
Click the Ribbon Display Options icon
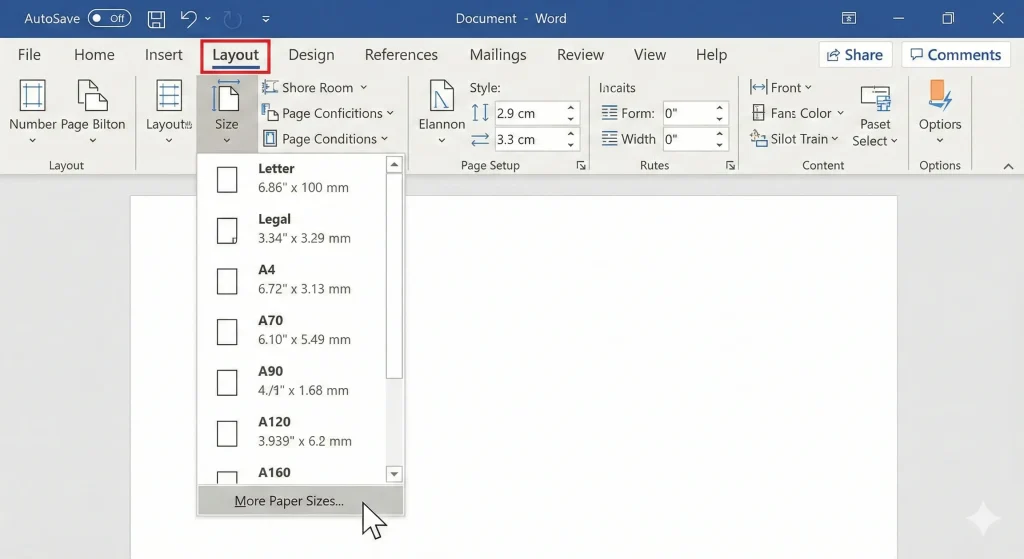848,18
